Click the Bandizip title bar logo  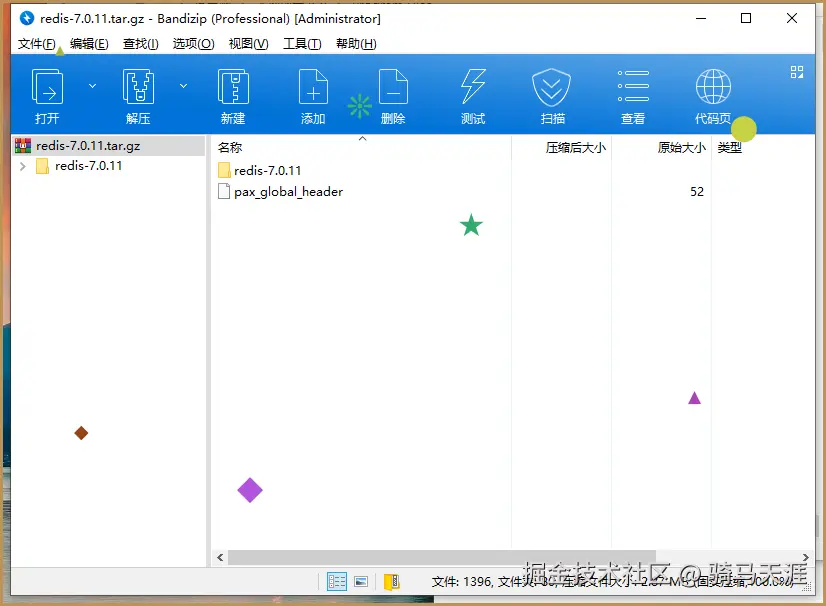point(26,18)
